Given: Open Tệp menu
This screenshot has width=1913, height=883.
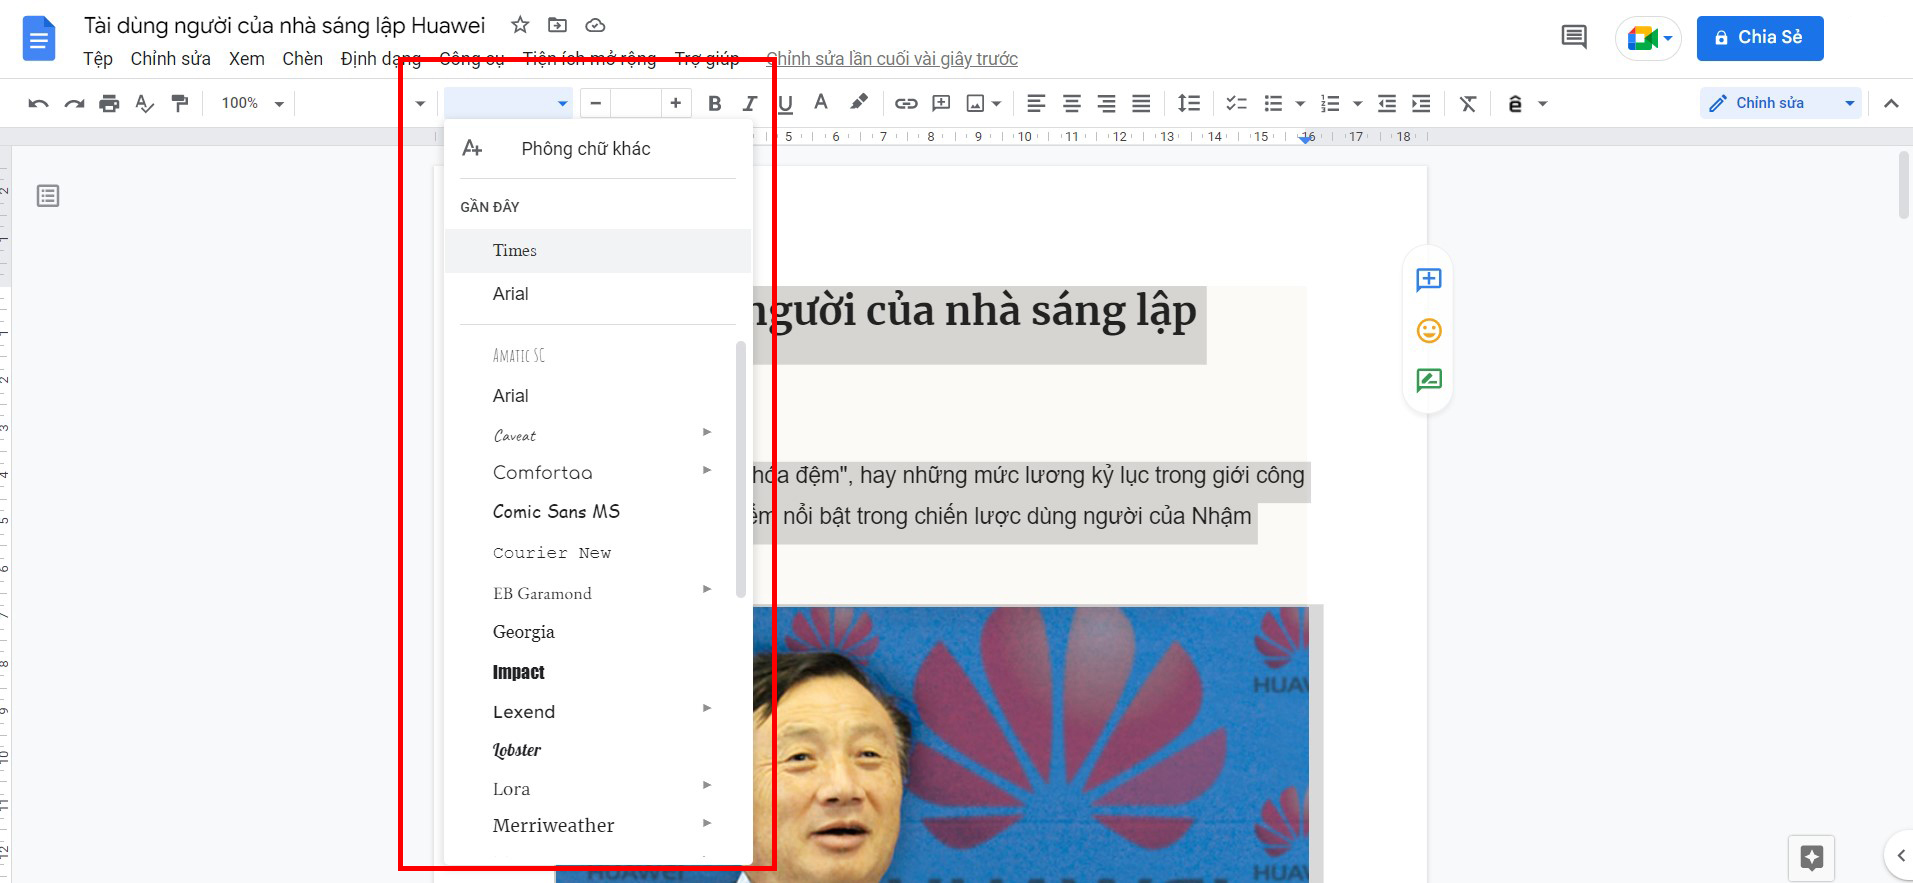Looking at the screenshot, I should point(98,59).
